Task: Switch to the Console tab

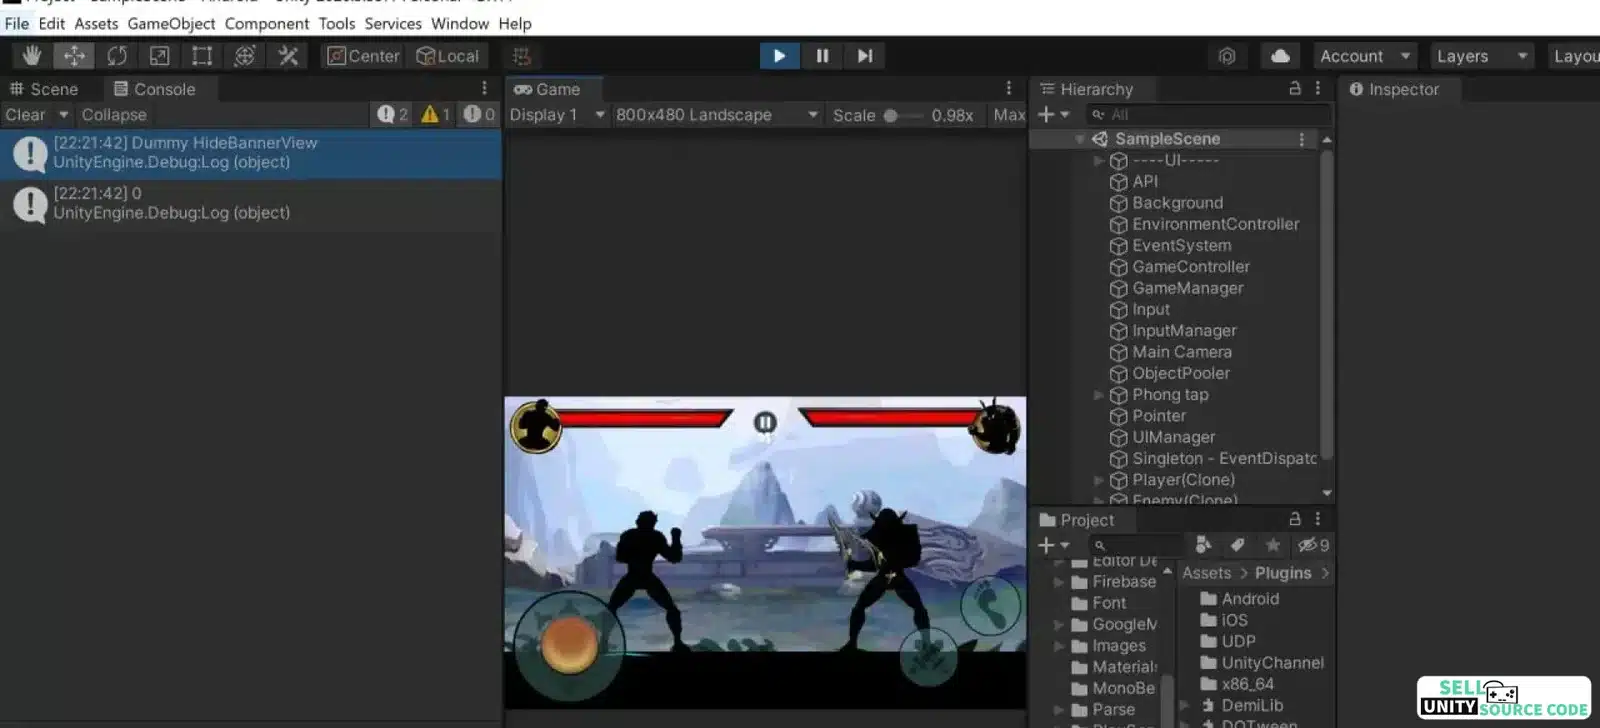Action: (155, 89)
